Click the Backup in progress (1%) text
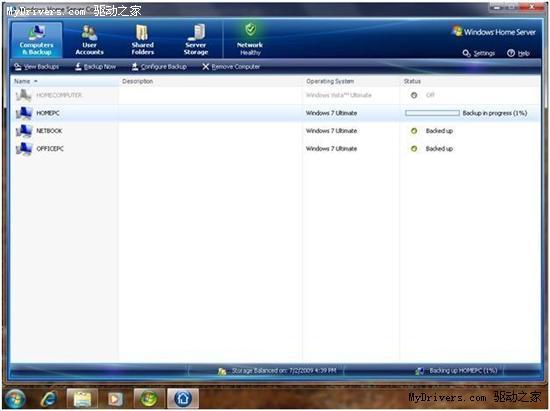Viewport: 550px width, 411px height. pos(495,113)
